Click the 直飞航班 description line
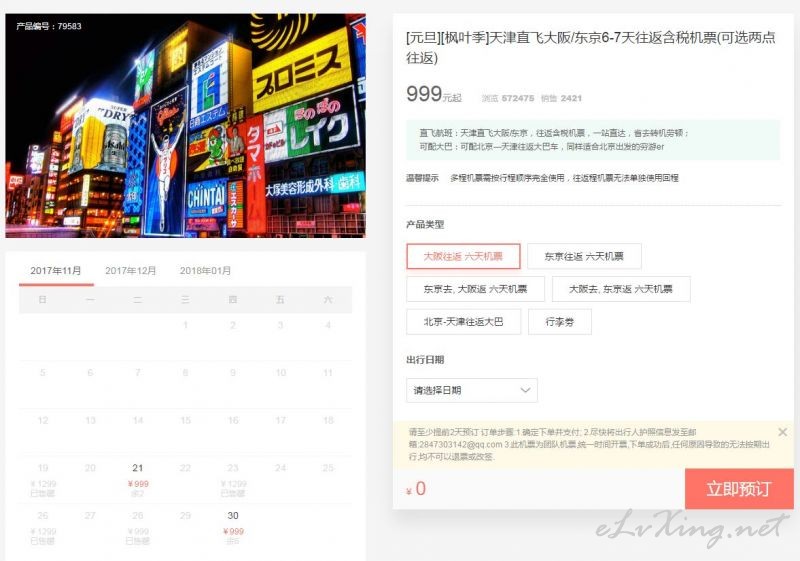The width and height of the screenshot is (800, 561). (554, 133)
